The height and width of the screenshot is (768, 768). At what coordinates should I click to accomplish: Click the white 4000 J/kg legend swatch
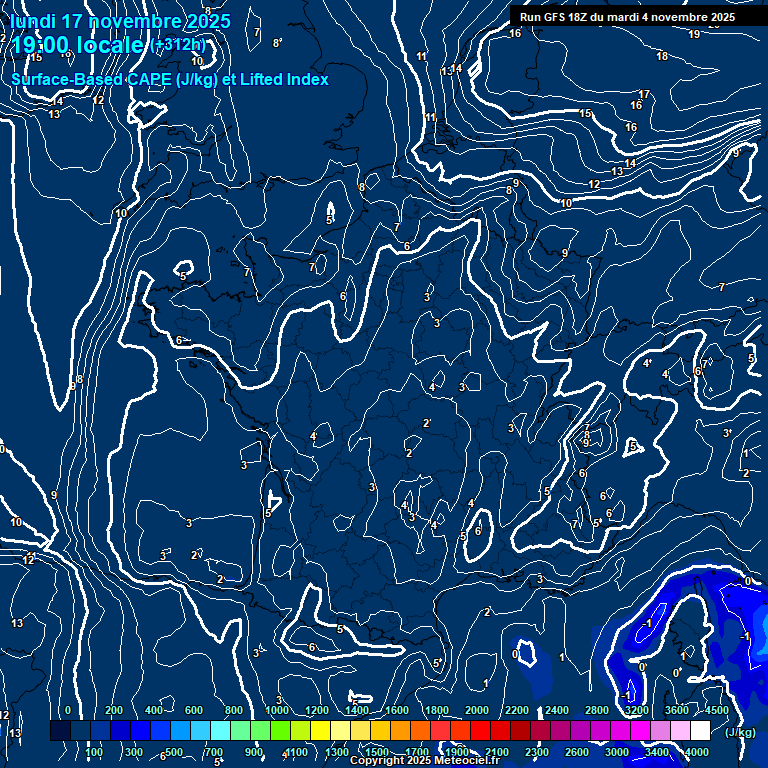click(700, 730)
